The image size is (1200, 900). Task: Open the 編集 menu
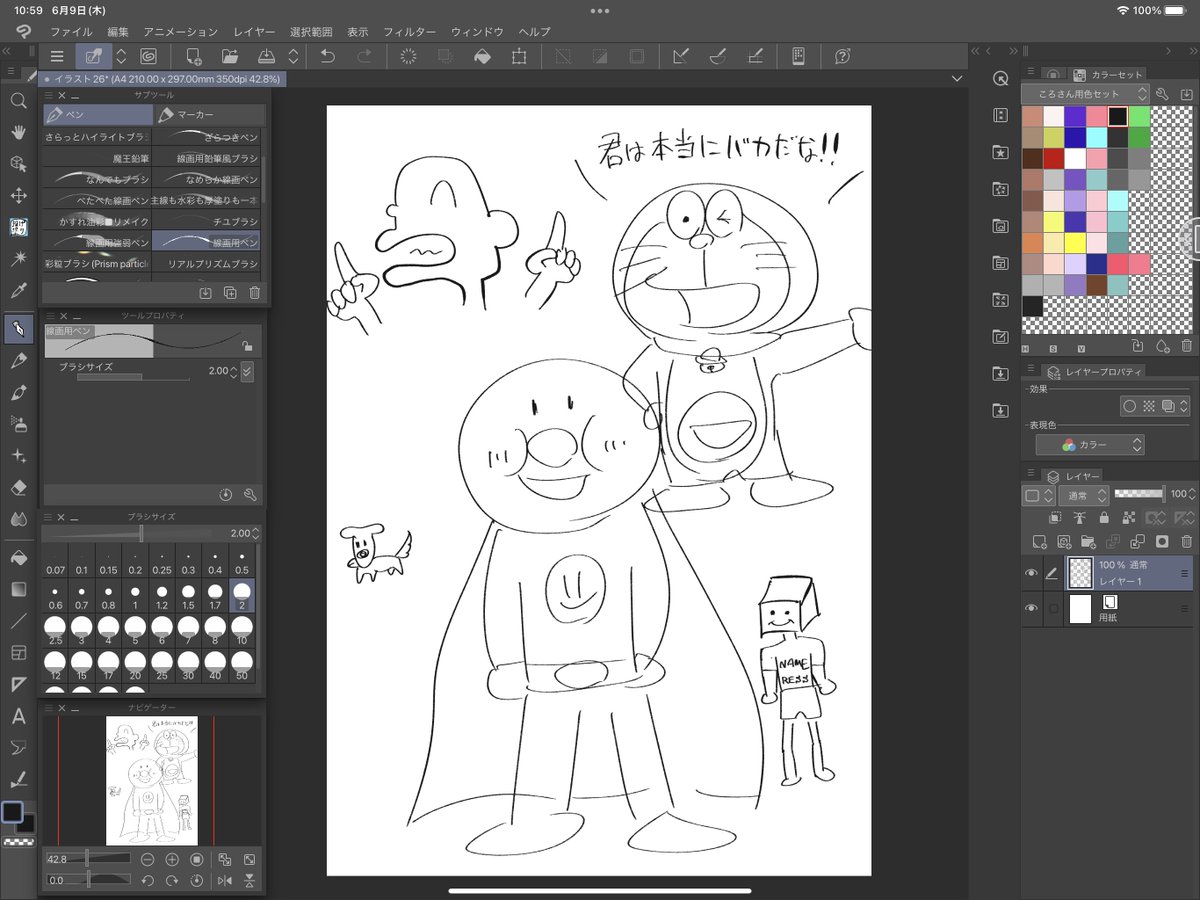click(x=118, y=32)
